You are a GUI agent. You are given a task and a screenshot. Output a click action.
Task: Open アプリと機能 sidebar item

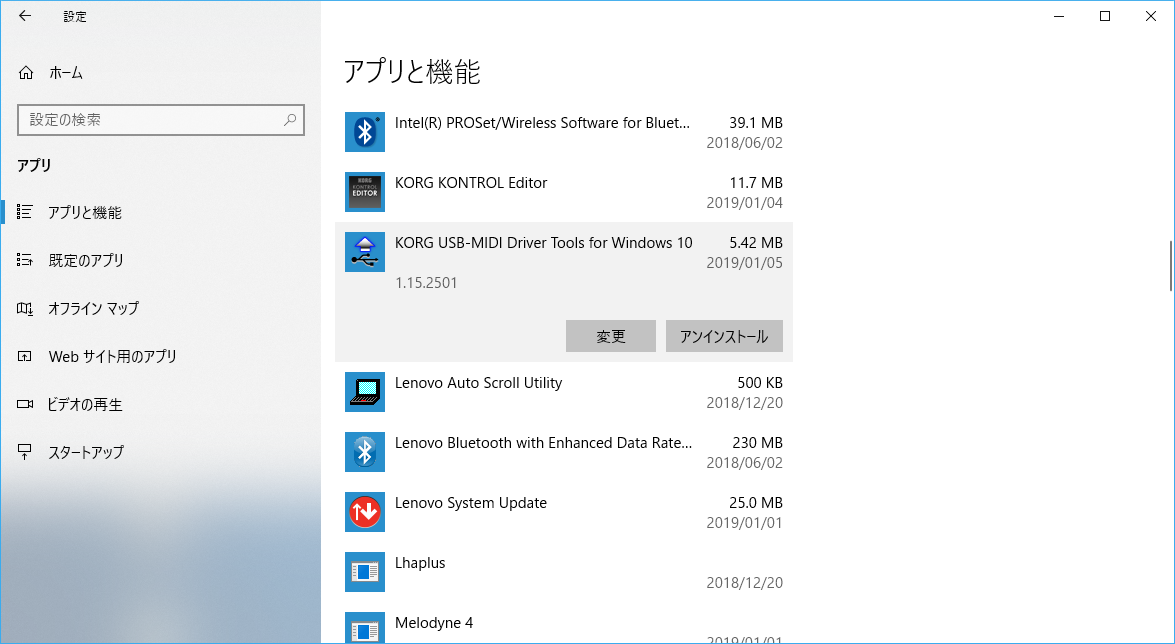pos(160,212)
